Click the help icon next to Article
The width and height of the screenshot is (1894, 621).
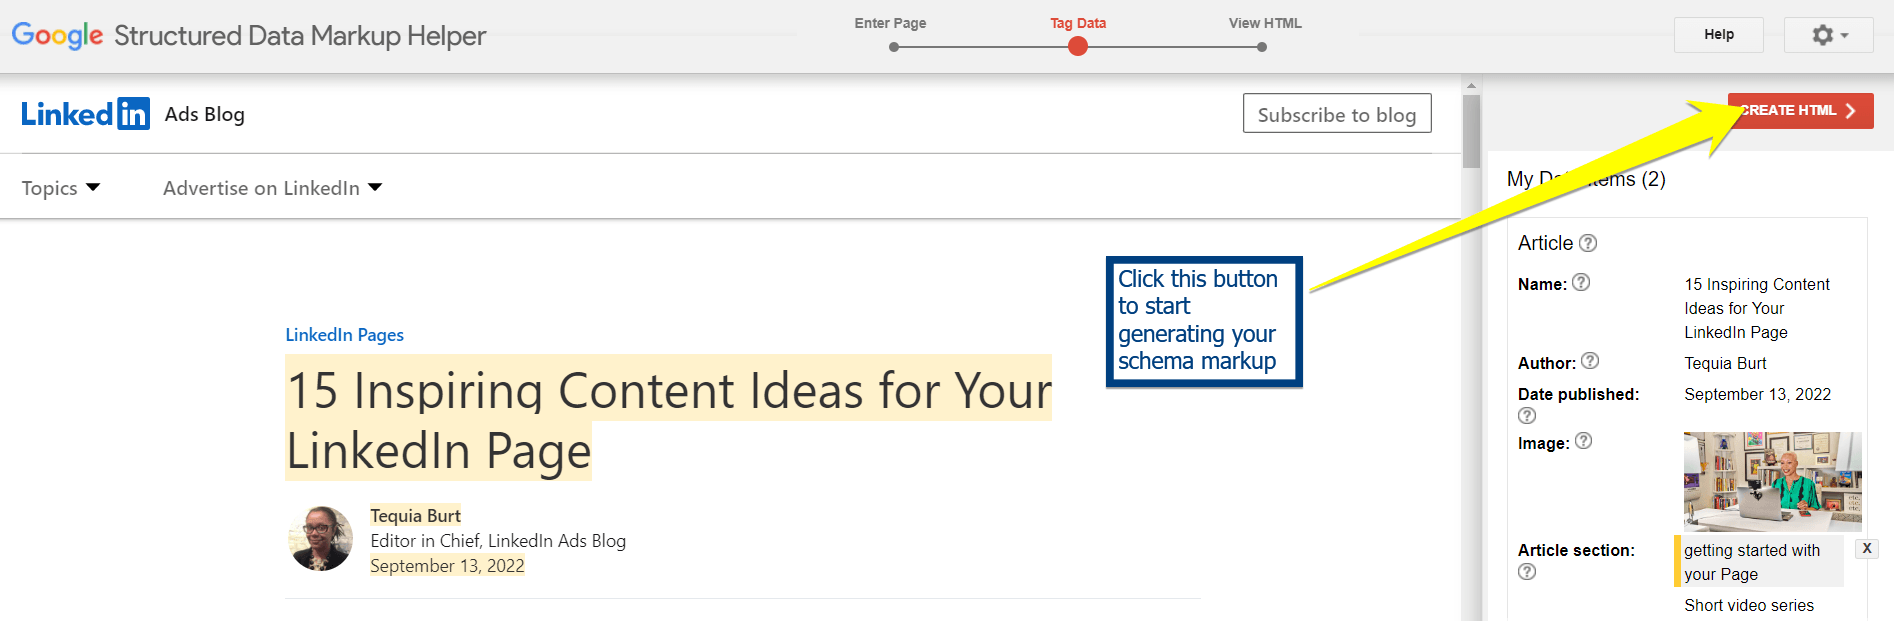(1588, 243)
